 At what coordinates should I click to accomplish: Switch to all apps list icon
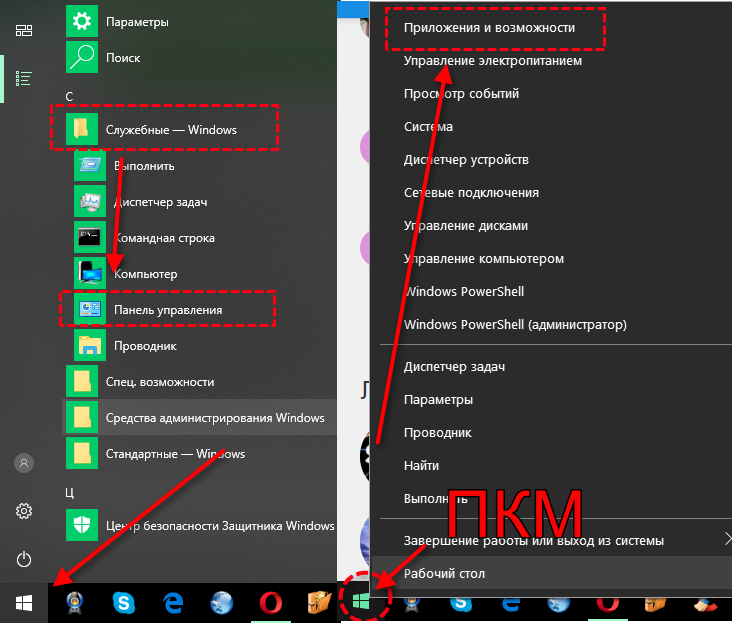coord(24,78)
